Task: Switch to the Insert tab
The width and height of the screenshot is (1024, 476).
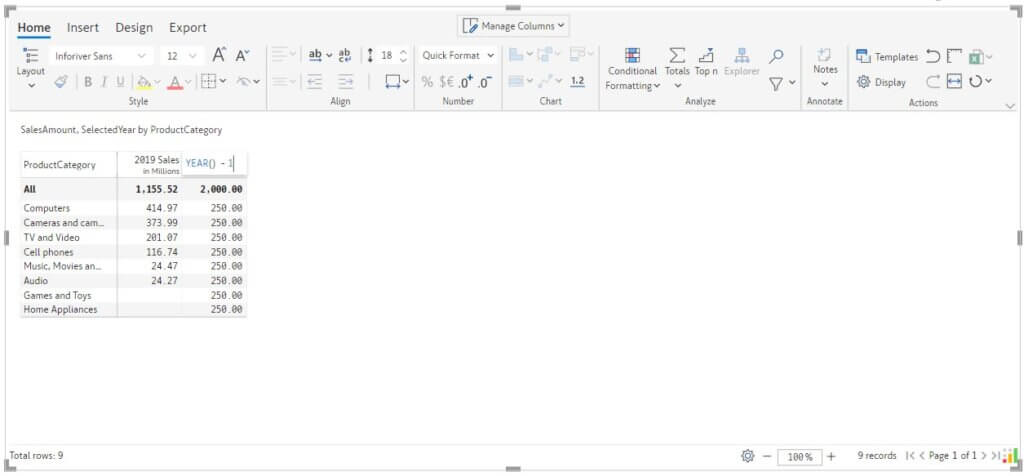Action: coord(83,28)
